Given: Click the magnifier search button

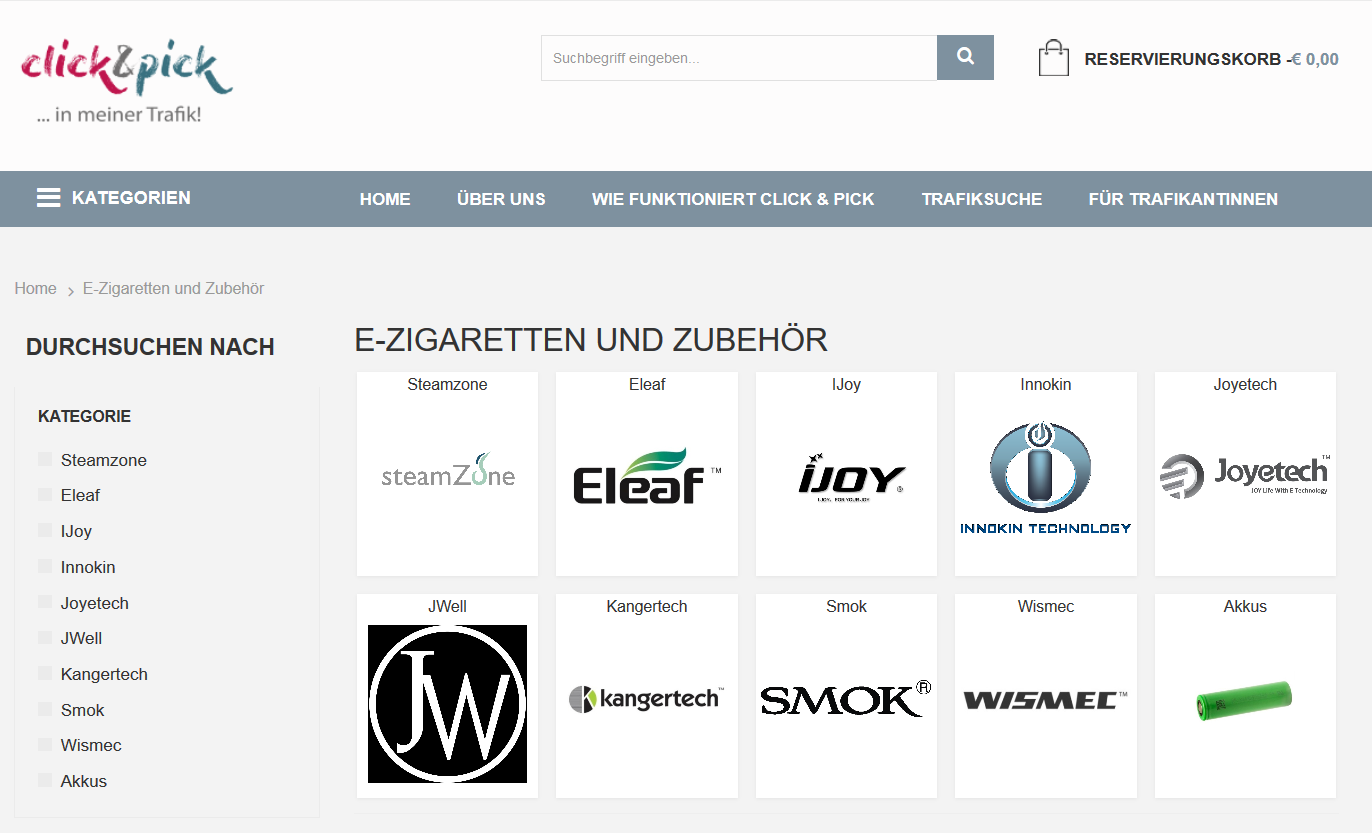Looking at the screenshot, I should [965, 58].
